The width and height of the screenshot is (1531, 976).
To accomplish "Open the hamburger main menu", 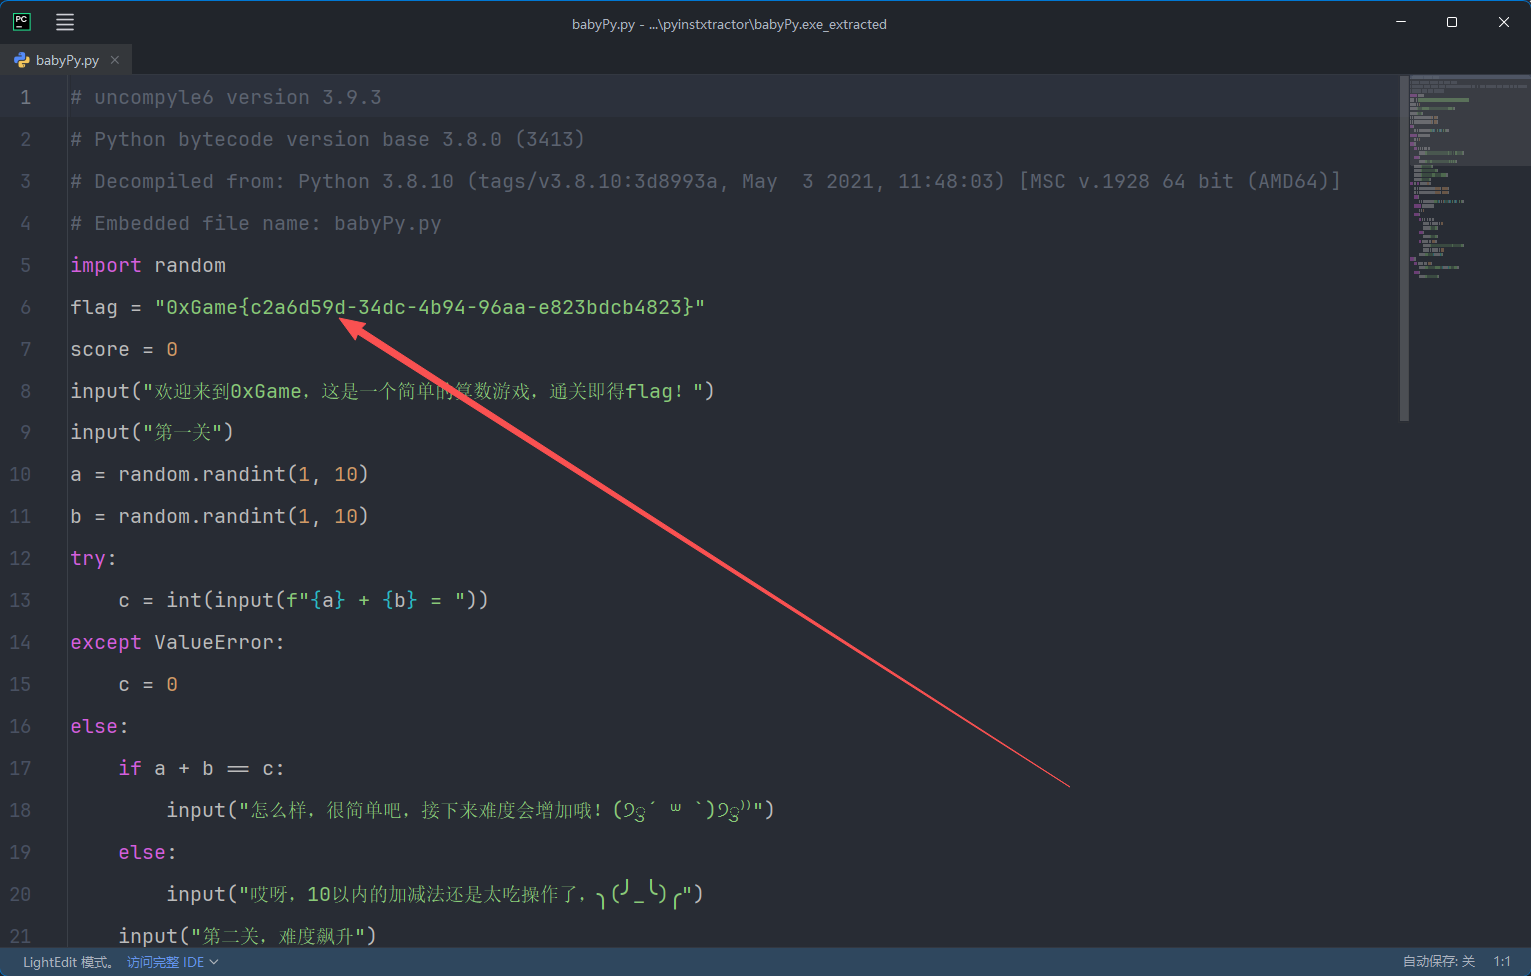I will point(65,22).
